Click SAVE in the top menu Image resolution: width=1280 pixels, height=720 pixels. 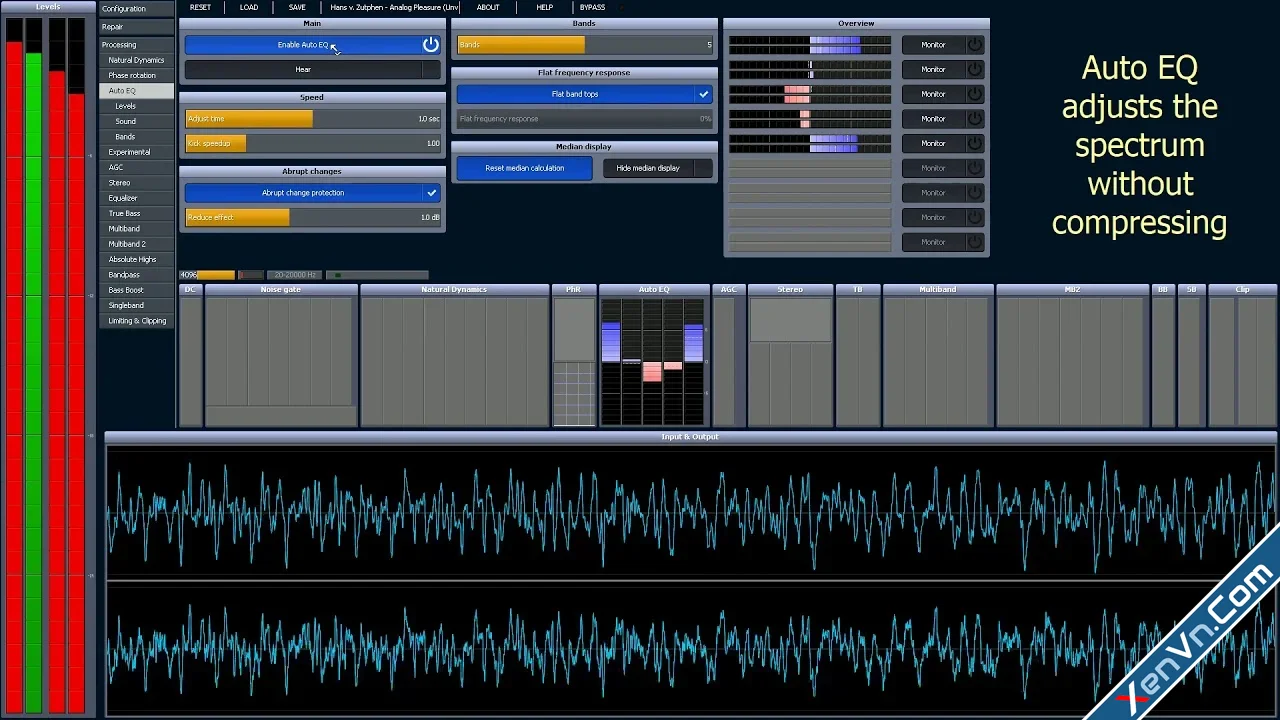click(x=297, y=7)
